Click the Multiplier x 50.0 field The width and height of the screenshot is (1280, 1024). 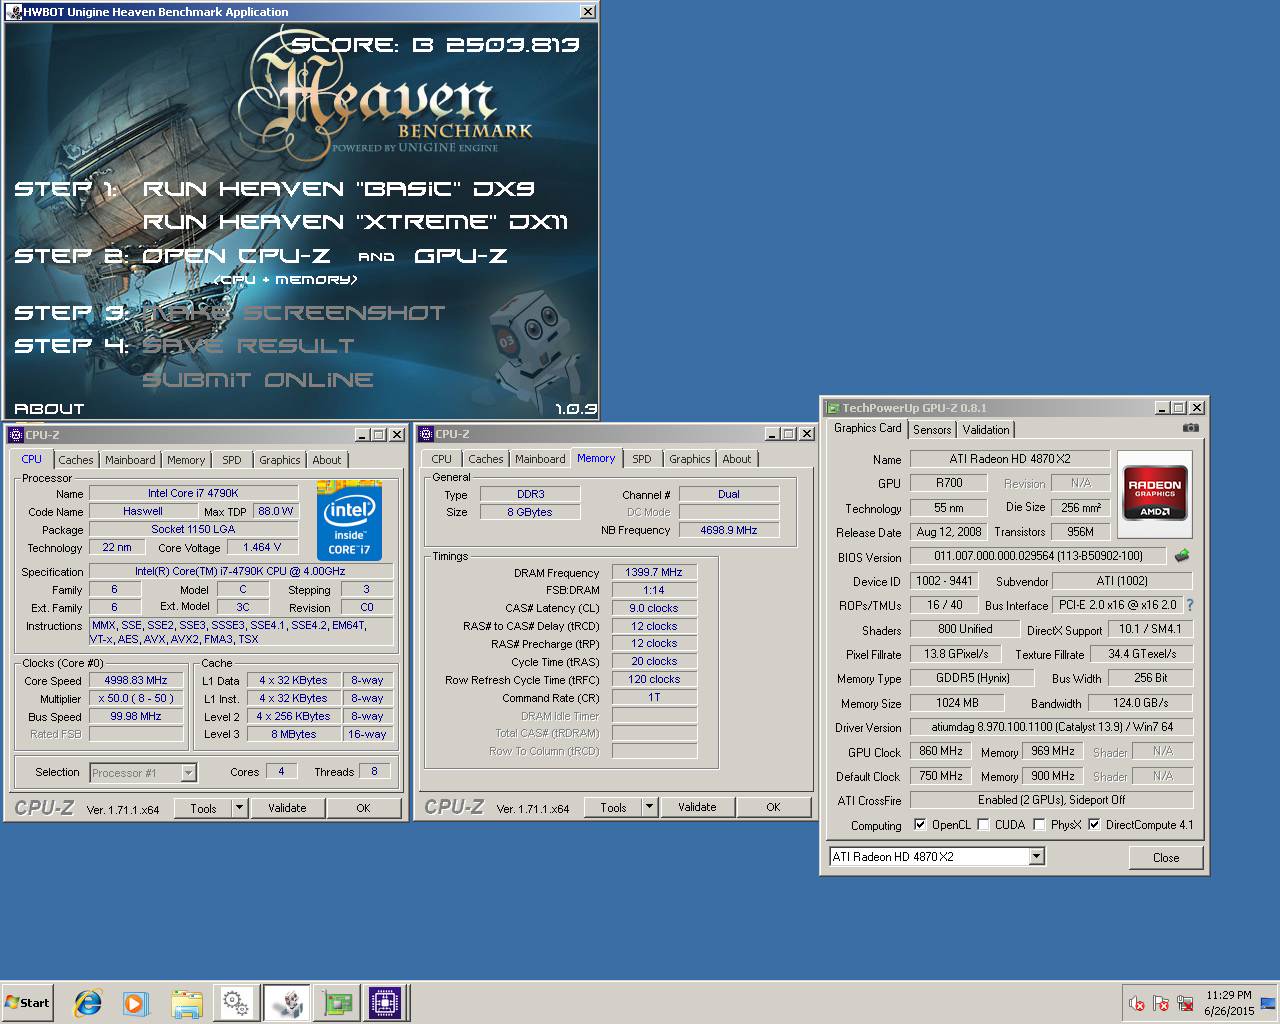[136, 699]
